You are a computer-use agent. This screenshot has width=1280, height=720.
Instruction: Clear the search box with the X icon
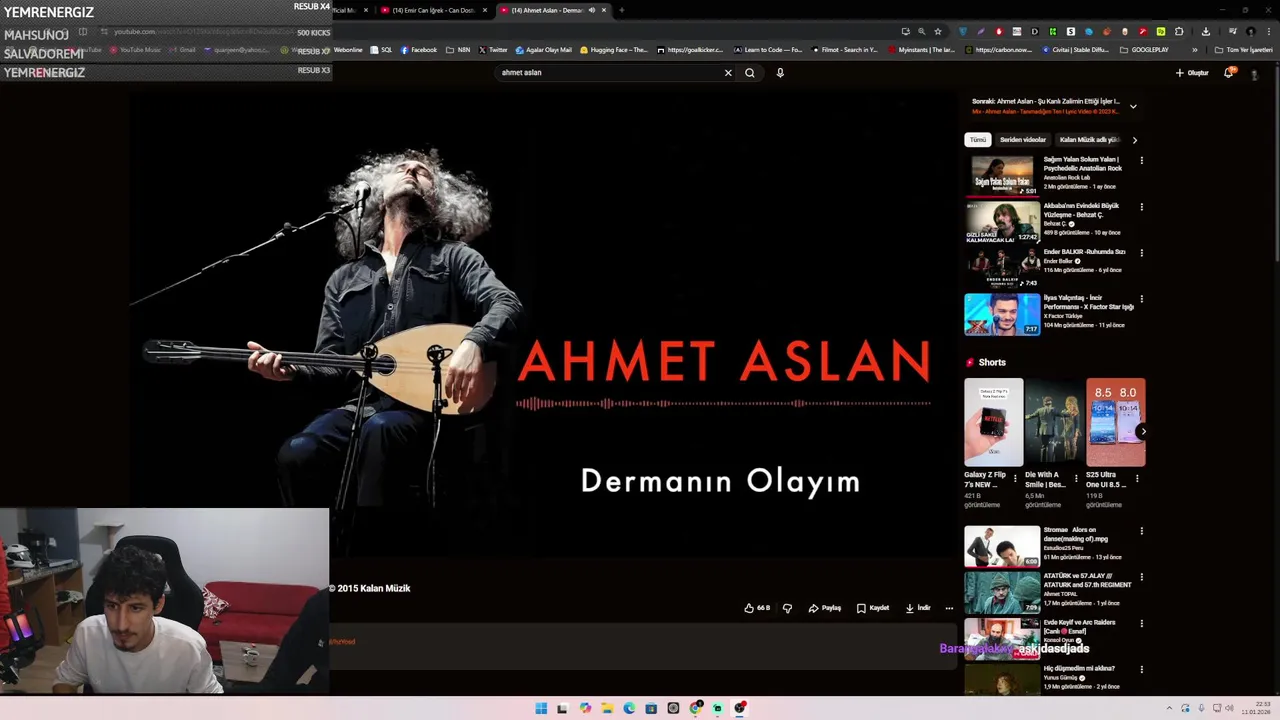click(728, 72)
